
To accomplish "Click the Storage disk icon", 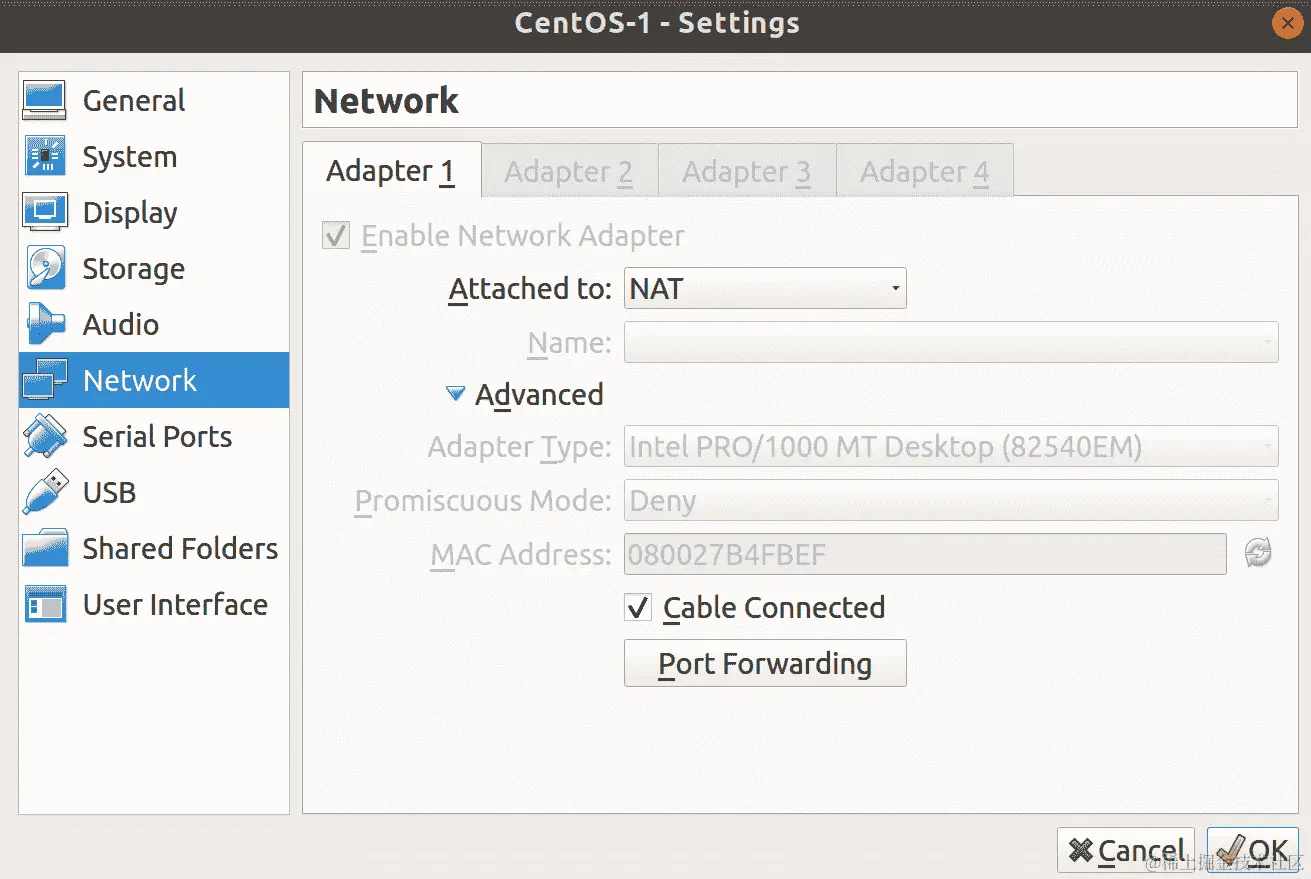I will tap(44, 268).
